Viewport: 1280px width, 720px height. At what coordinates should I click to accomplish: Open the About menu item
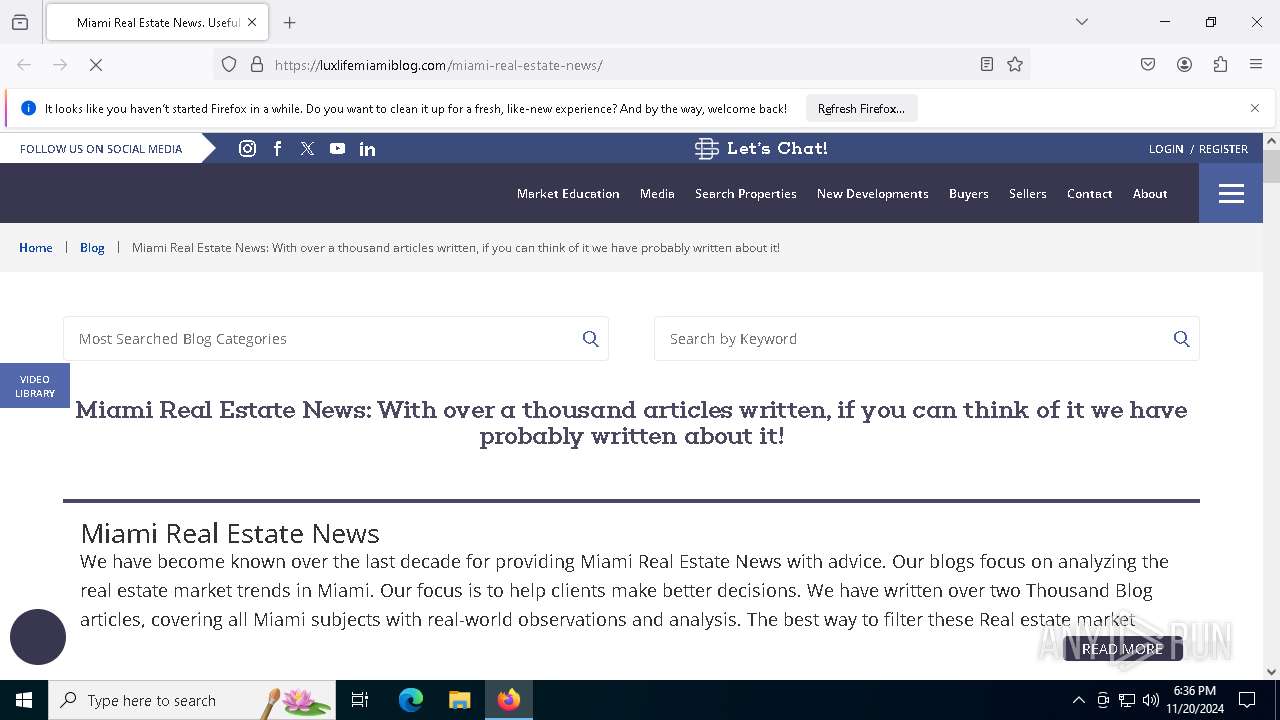click(1150, 194)
